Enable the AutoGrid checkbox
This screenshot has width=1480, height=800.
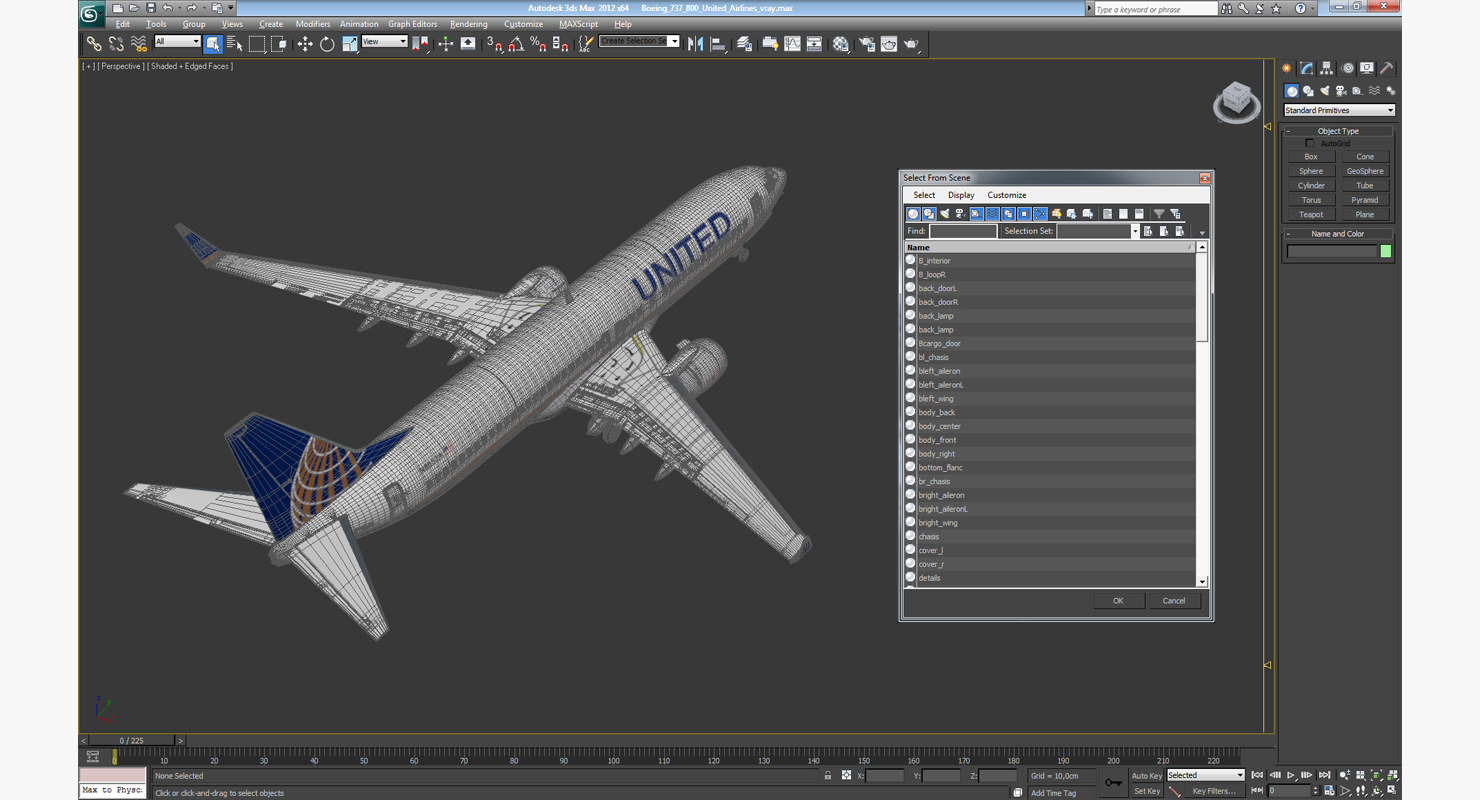(x=1310, y=143)
